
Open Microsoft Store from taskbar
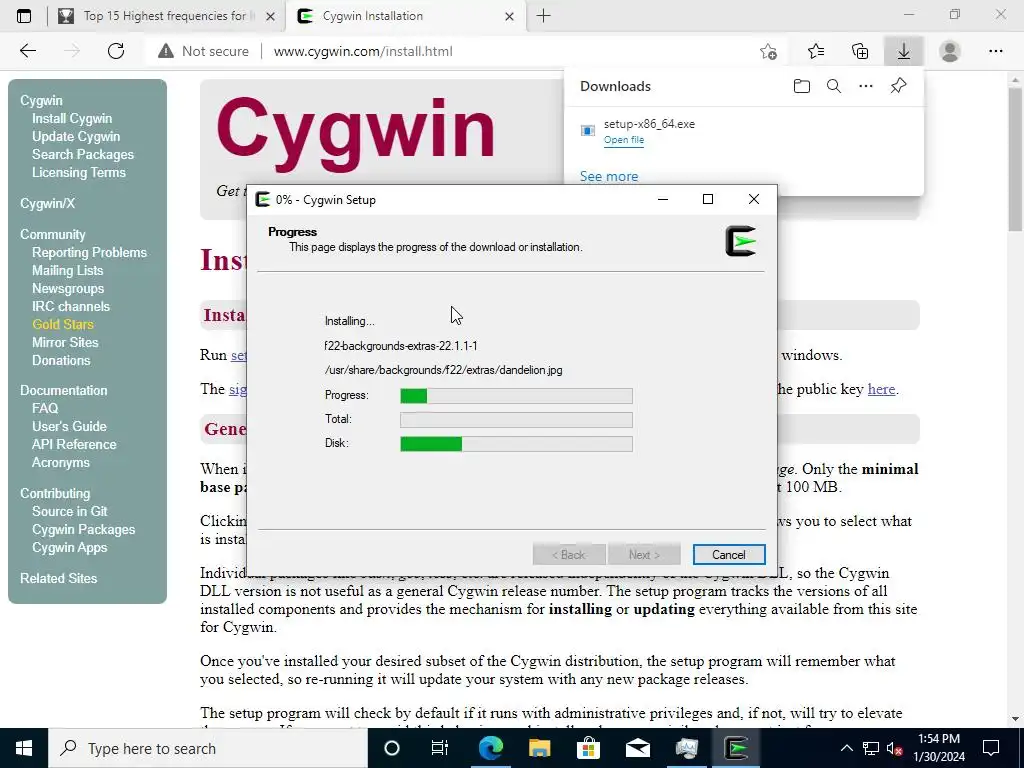tap(588, 748)
